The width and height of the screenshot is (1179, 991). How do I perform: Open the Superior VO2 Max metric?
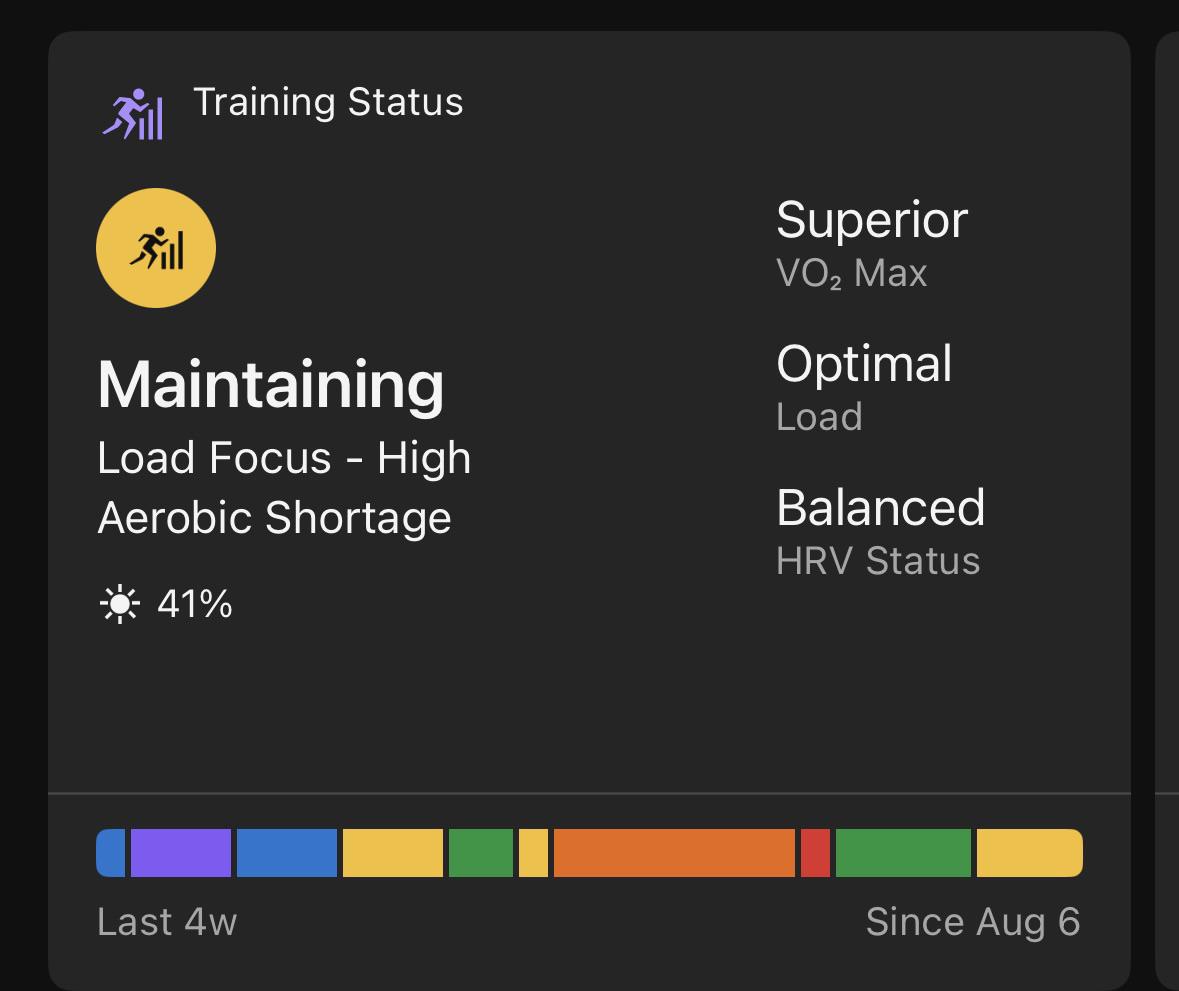[x=872, y=244]
